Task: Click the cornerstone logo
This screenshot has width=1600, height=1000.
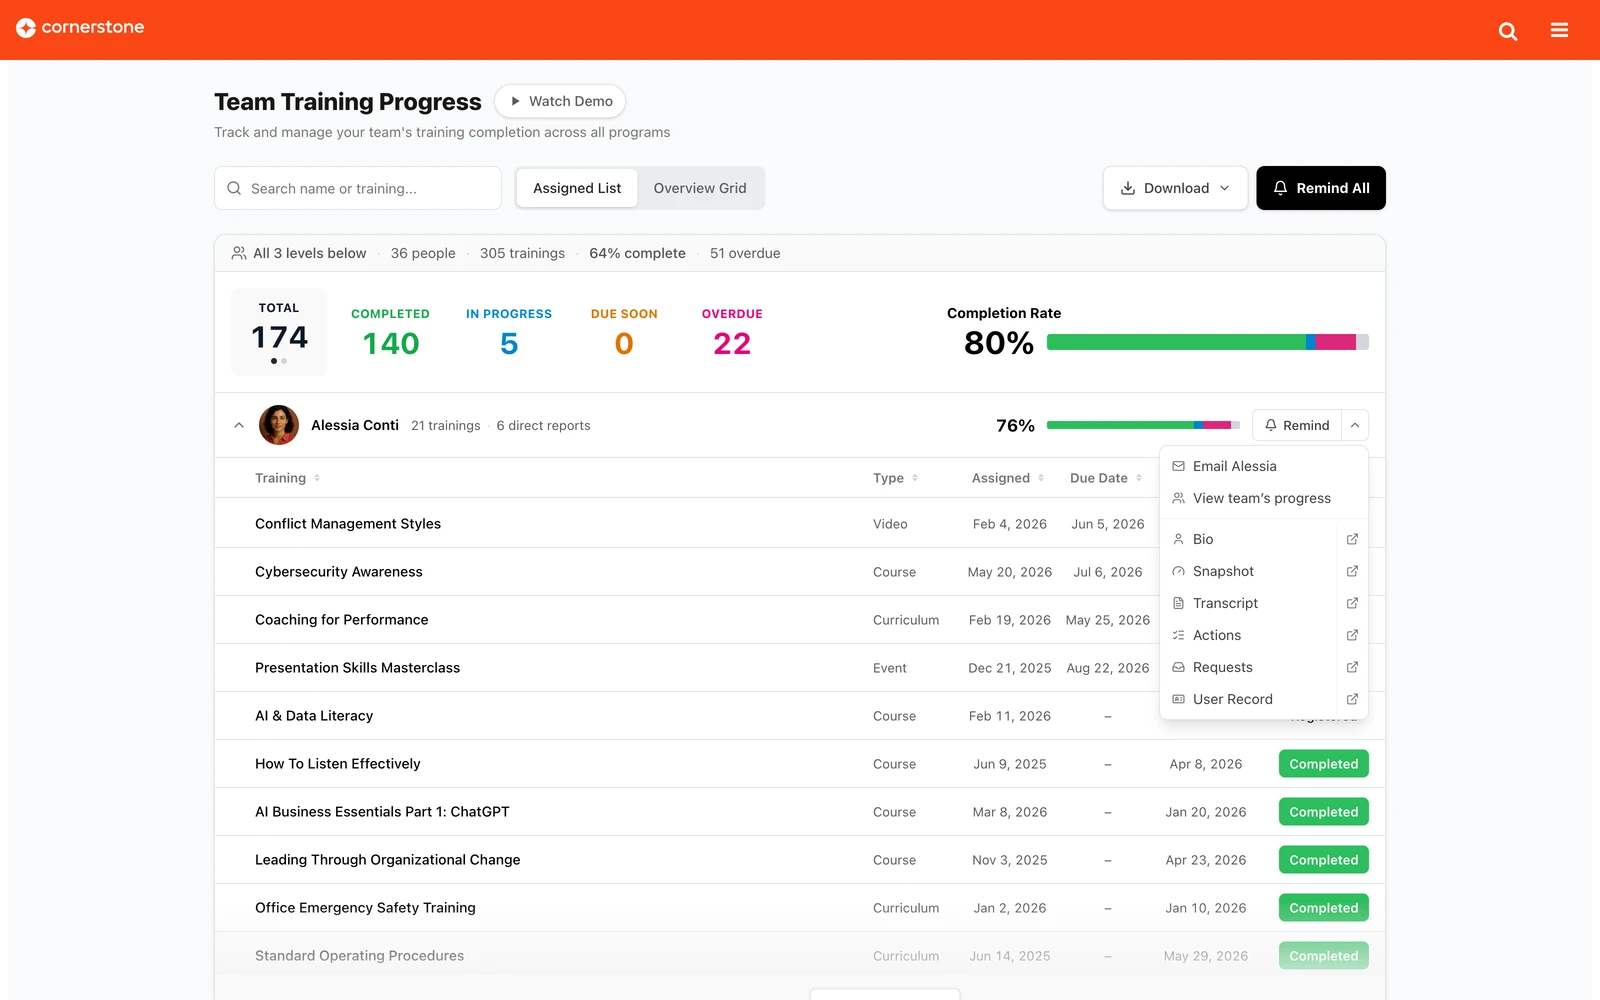Action: click(x=80, y=28)
